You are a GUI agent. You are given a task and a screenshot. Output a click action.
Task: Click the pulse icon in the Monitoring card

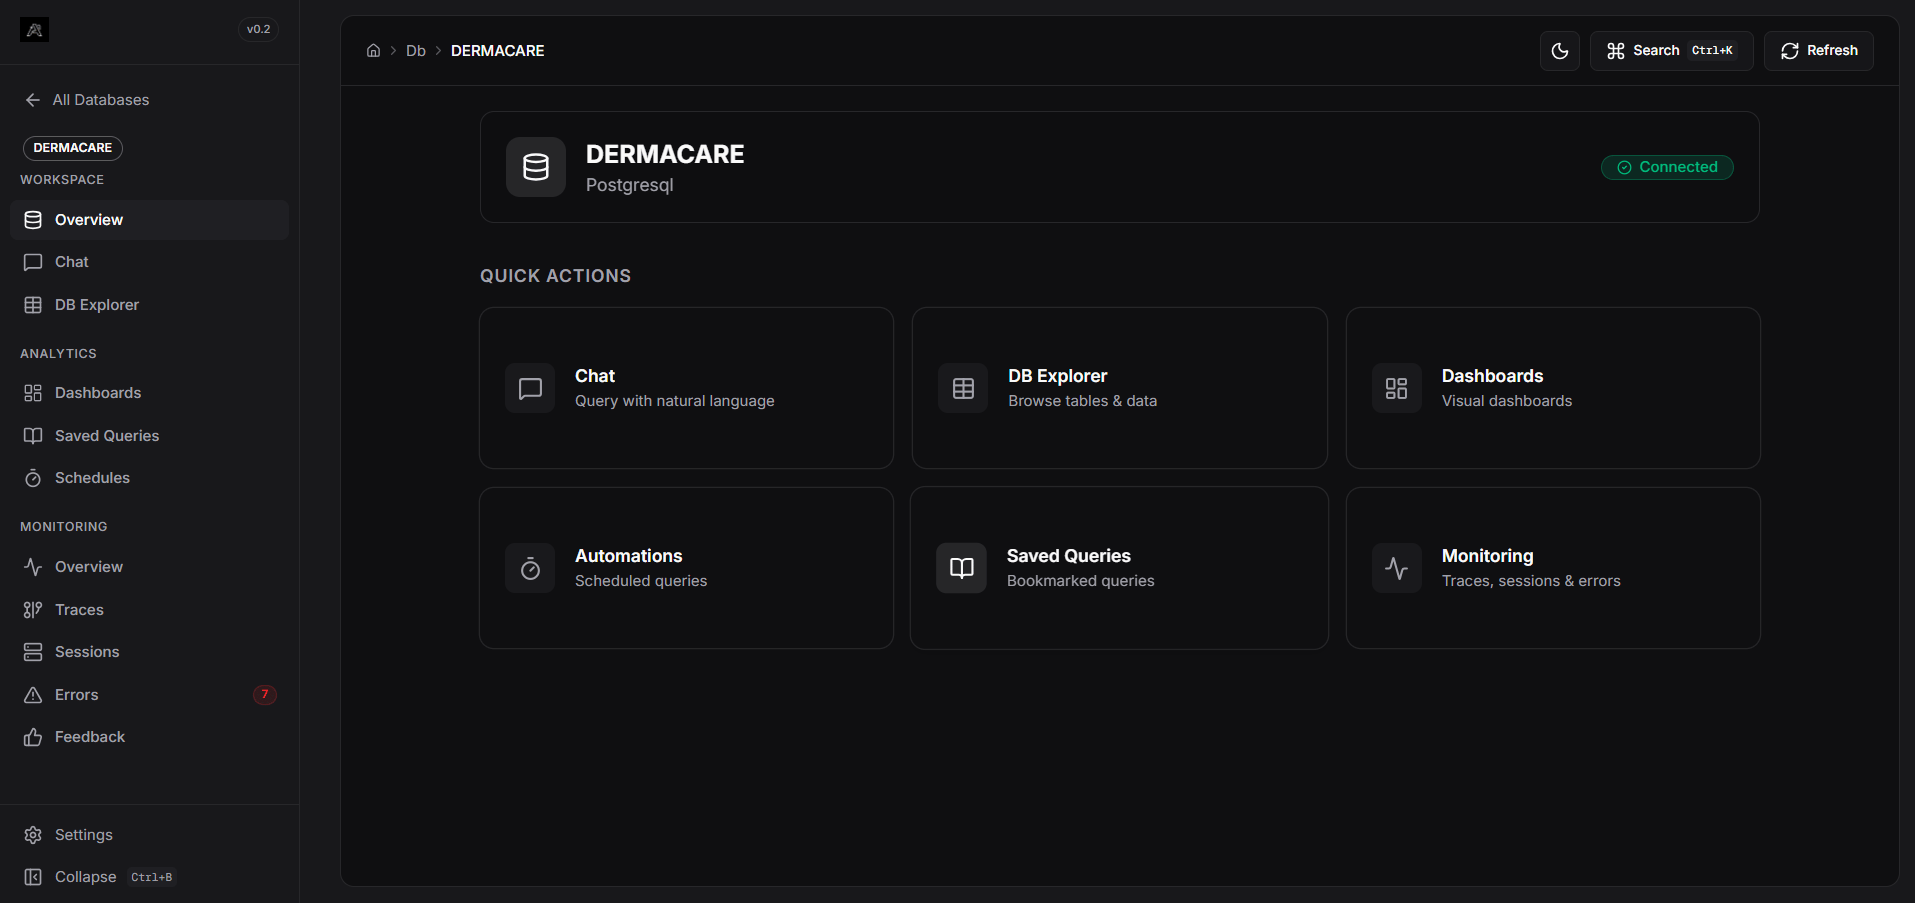click(1397, 568)
